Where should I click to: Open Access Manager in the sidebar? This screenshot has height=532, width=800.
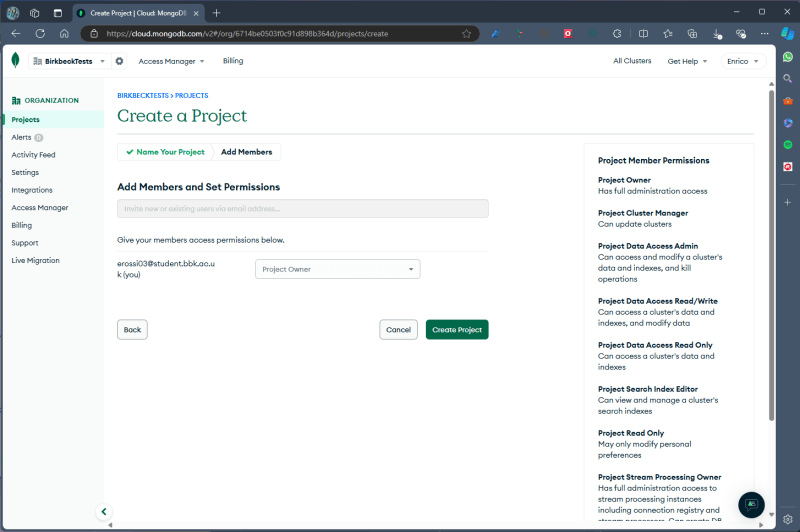[x=40, y=208]
